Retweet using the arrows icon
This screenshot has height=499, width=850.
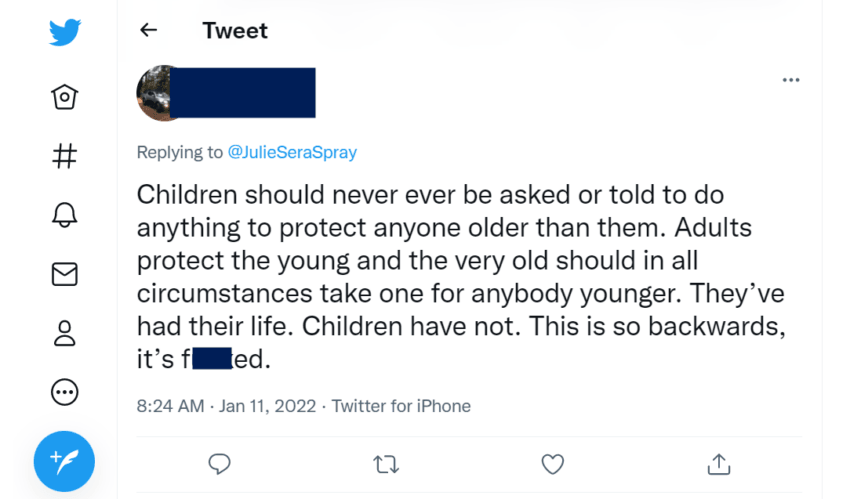(x=385, y=463)
